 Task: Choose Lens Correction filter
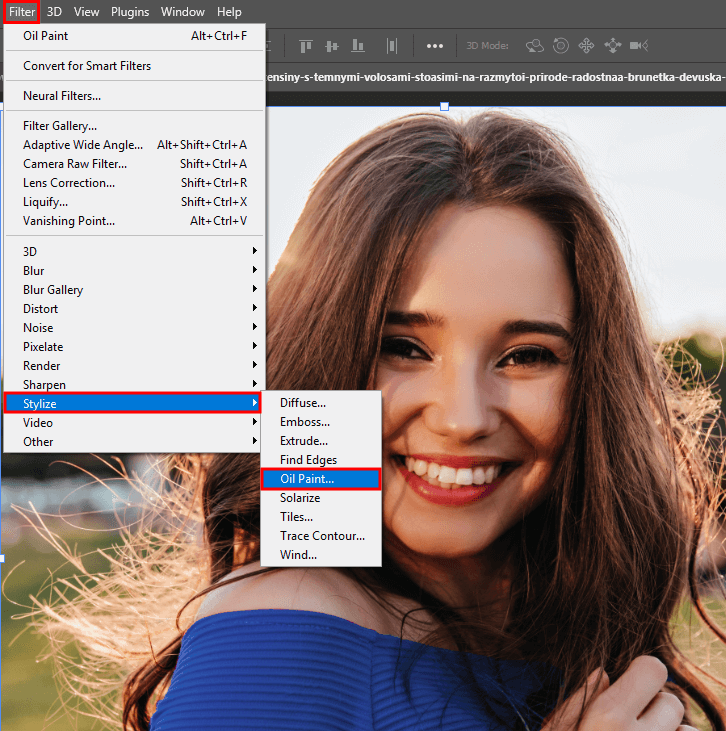[x=135, y=183]
